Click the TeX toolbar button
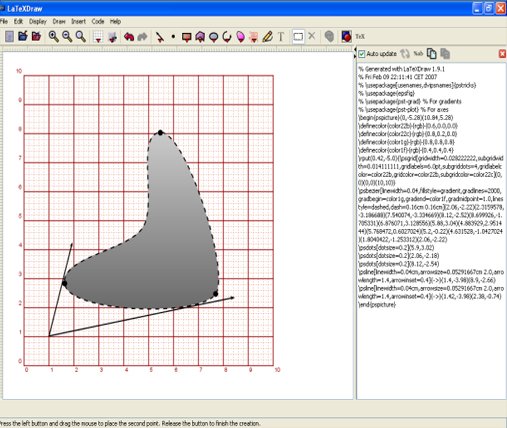Screen dimensions: 507x428 (360, 36)
